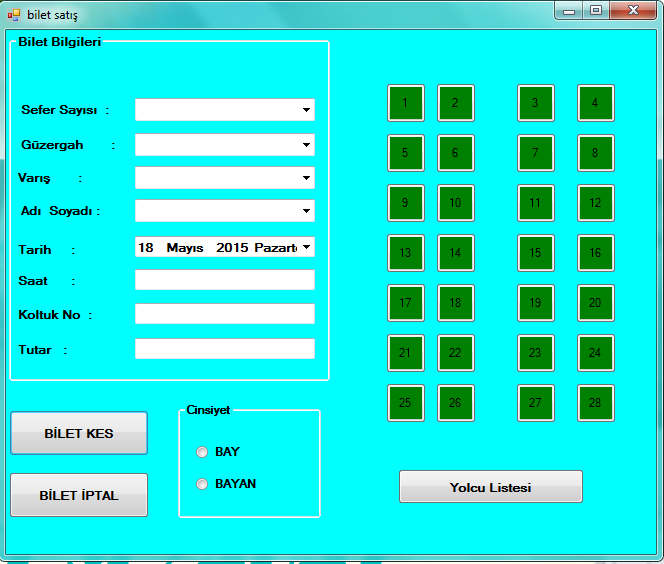Screen dimensions: 664x564
Task: Choose green seat button 9
Action: click(406, 203)
